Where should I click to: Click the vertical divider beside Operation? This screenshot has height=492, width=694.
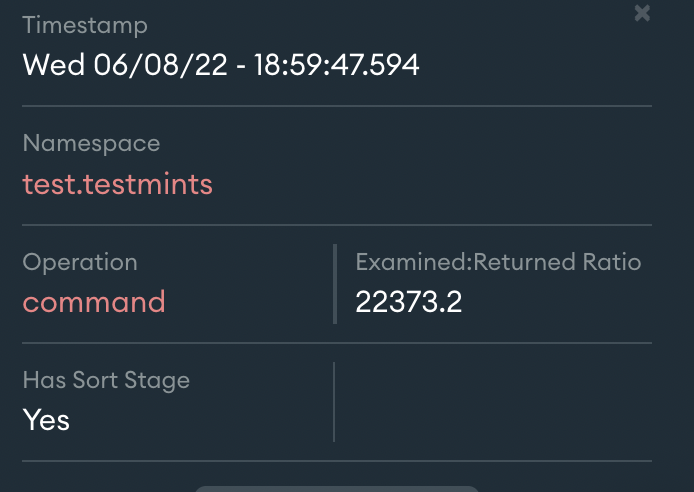[334, 284]
